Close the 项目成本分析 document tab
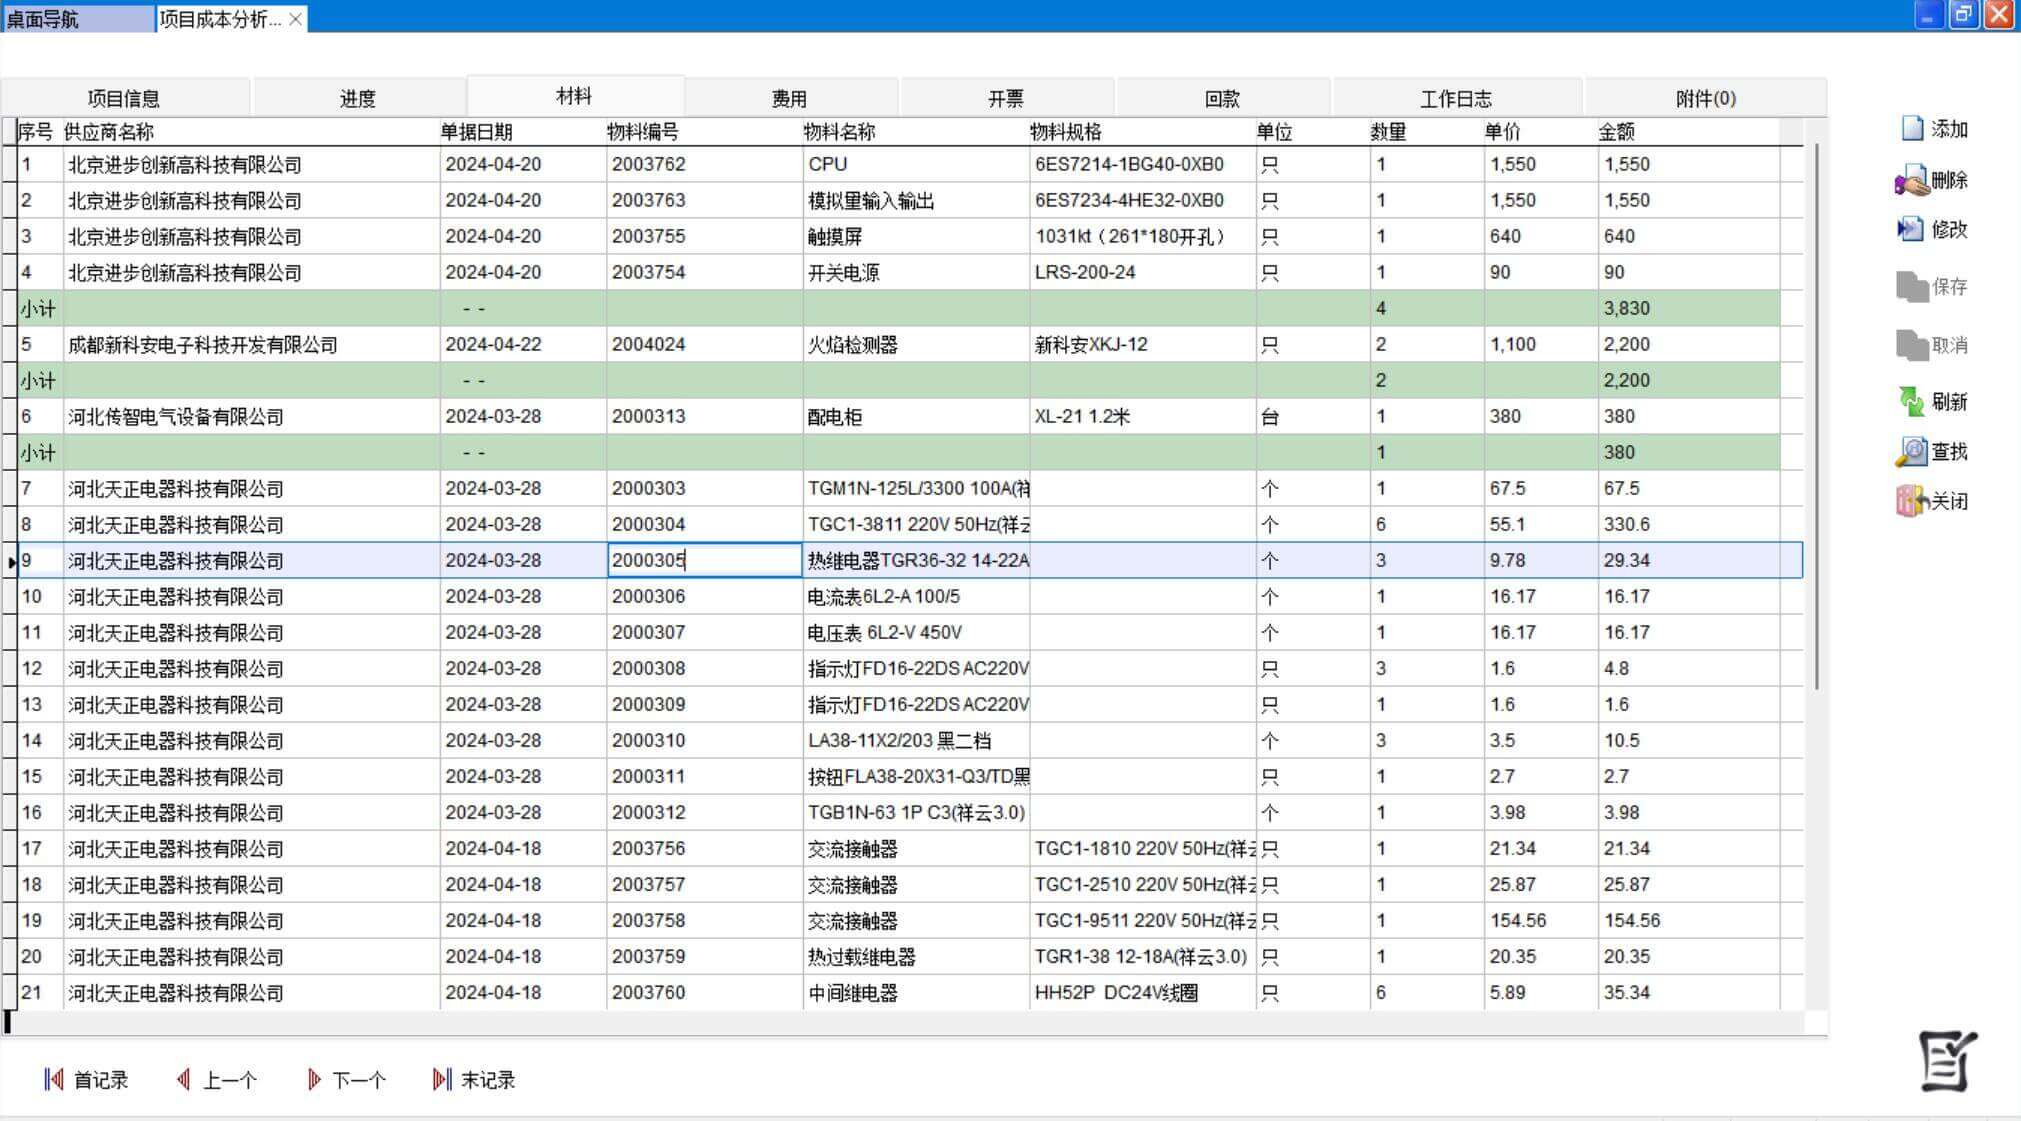This screenshot has width=2021, height=1121. (x=295, y=19)
